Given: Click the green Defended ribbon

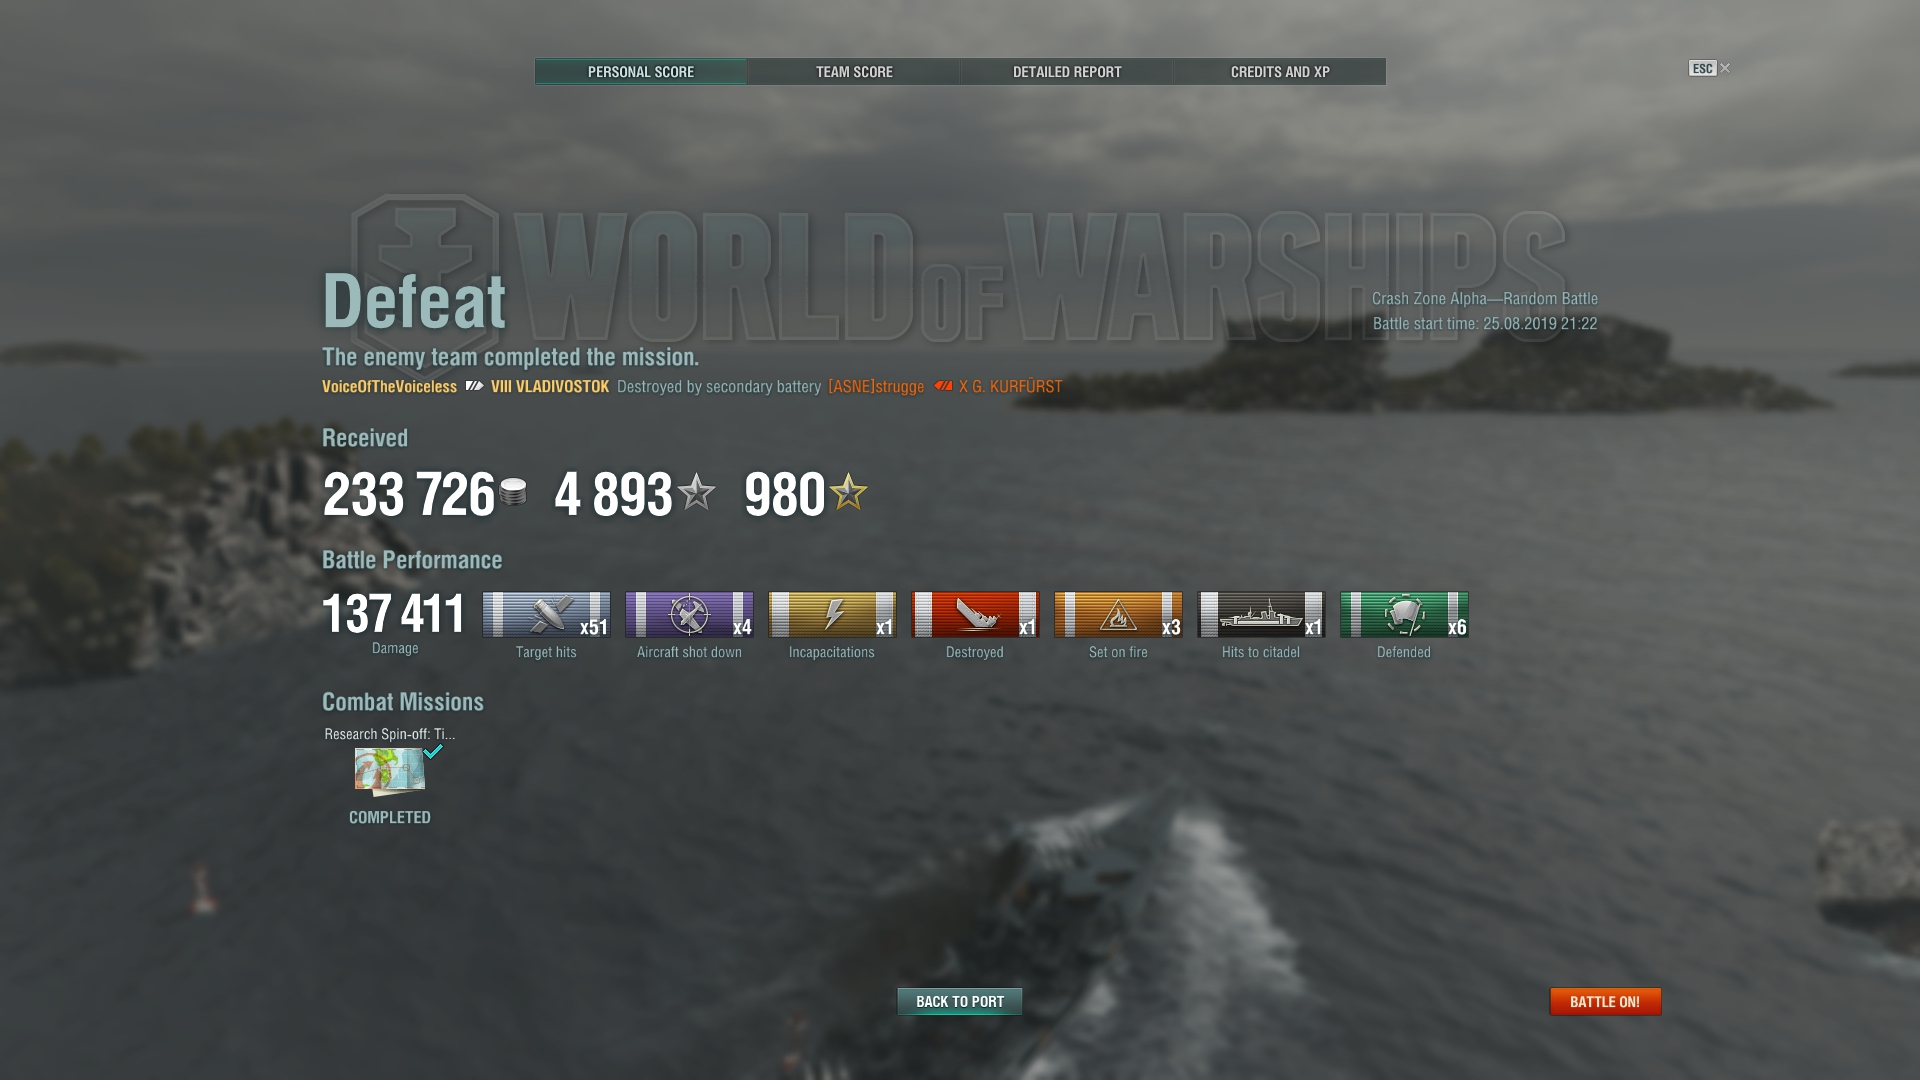Looking at the screenshot, I should tap(1404, 614).
